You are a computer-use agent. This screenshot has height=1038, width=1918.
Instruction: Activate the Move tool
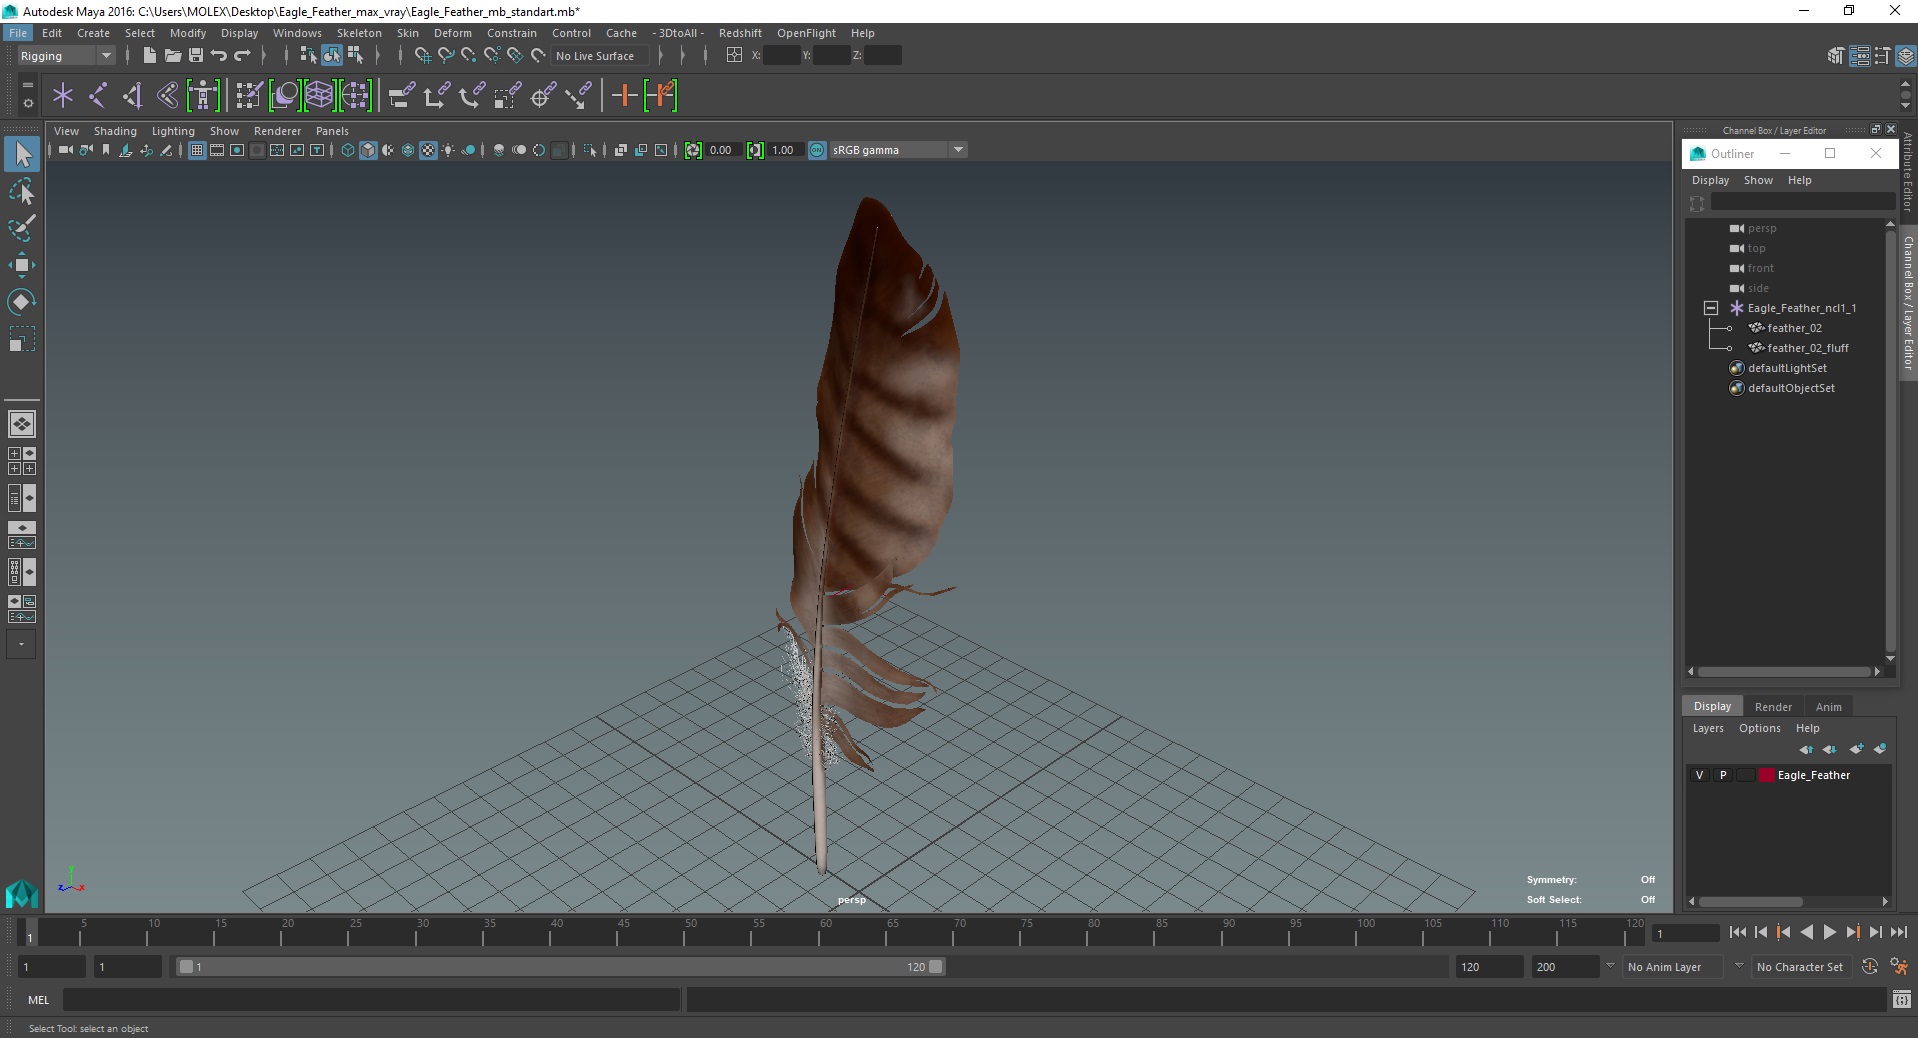coord(22,265)
